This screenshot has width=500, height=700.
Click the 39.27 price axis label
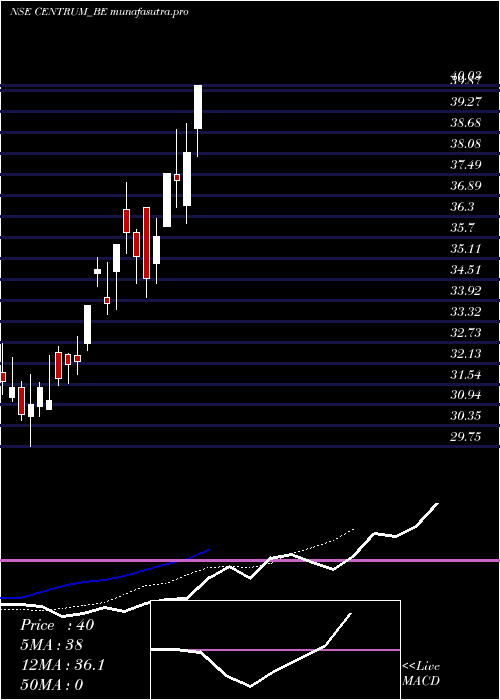click(466, 102)
